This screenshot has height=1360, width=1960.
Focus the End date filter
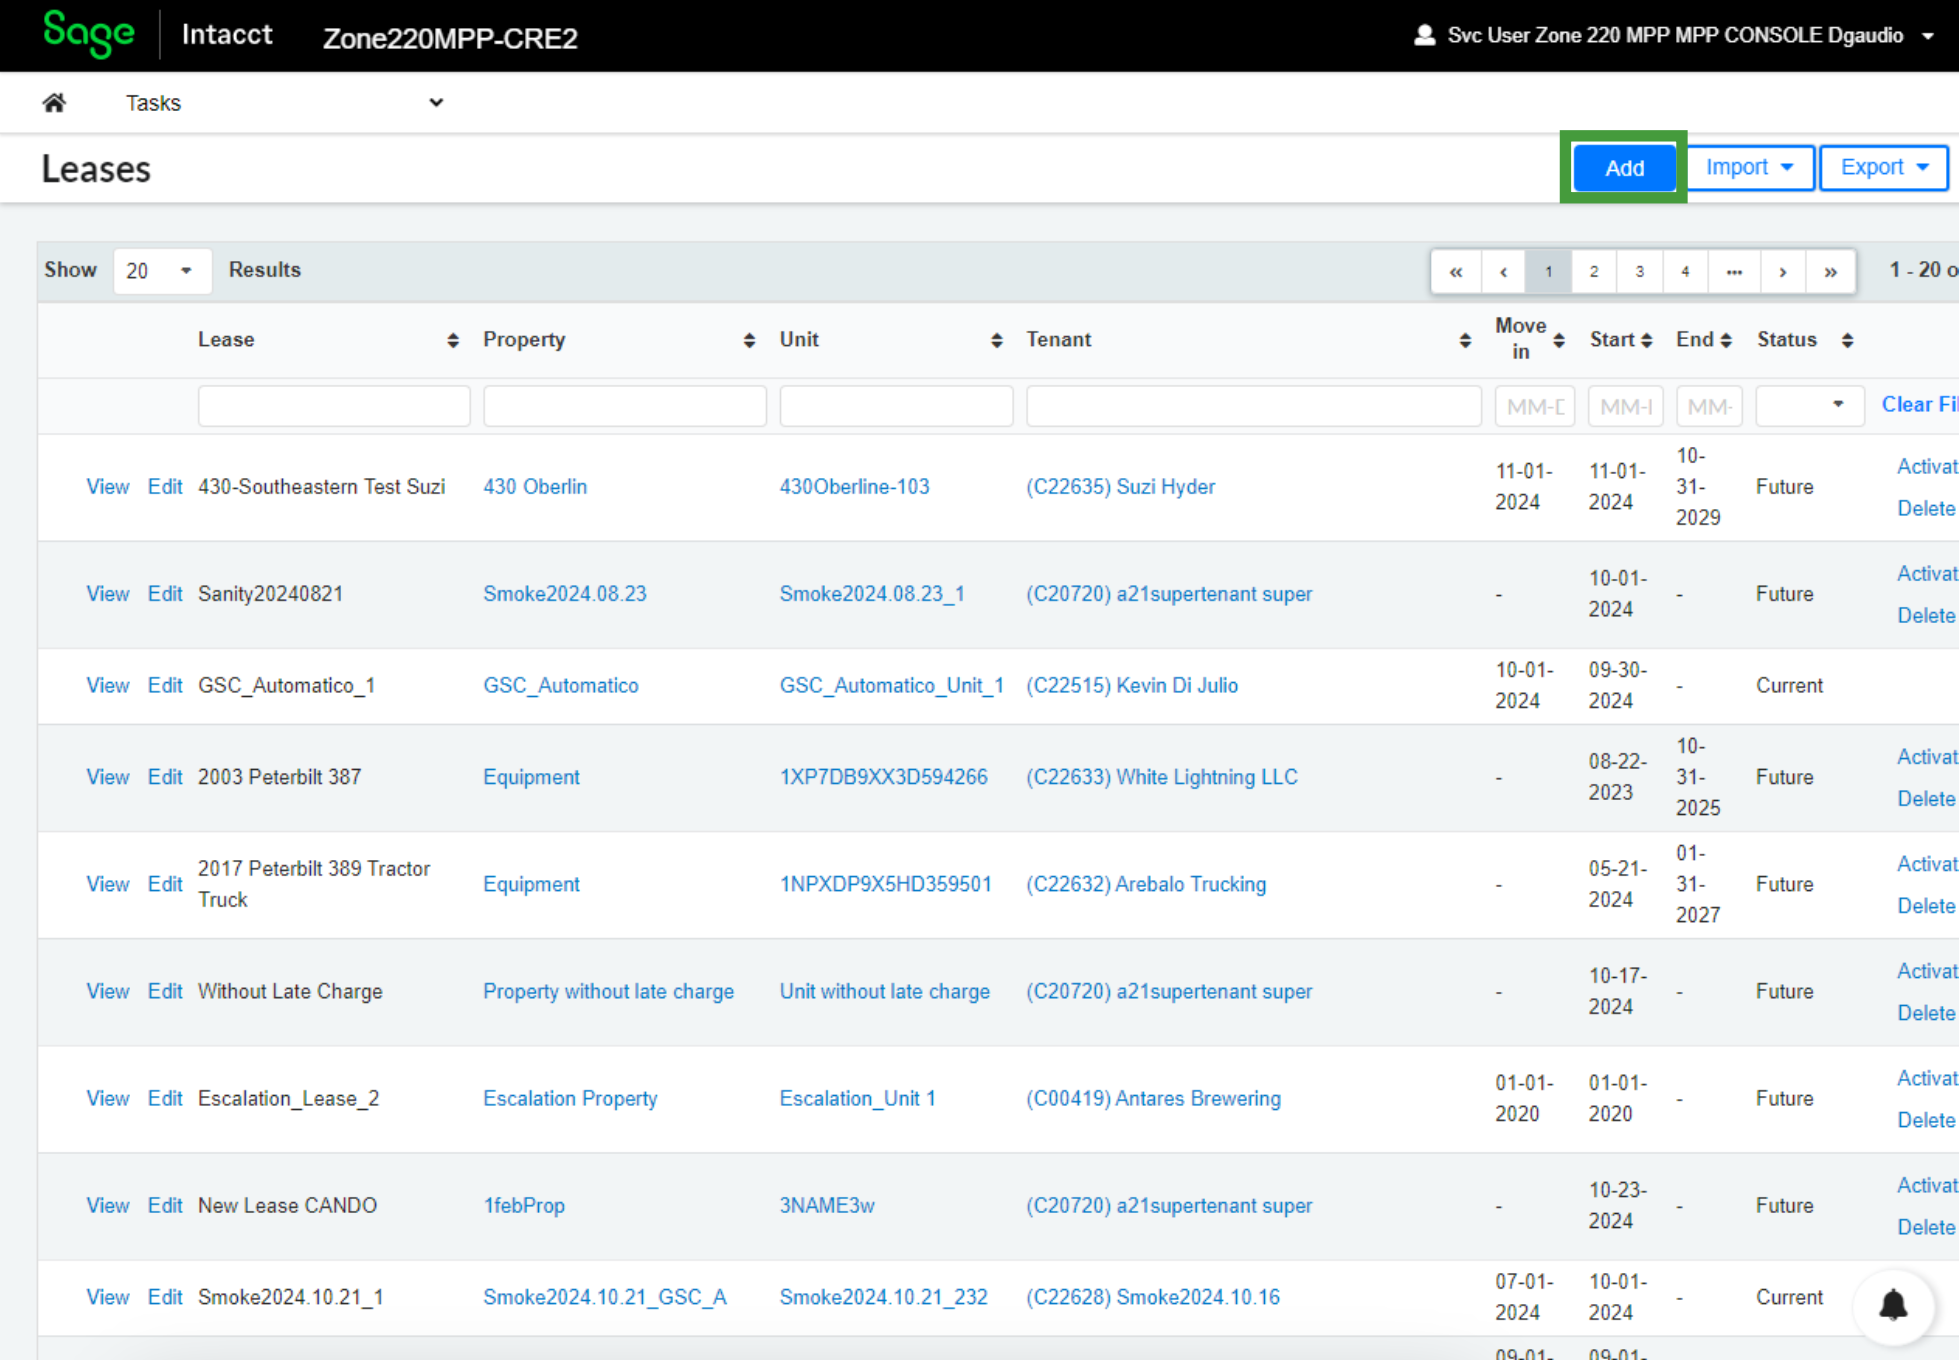[x=1709, y=406]
